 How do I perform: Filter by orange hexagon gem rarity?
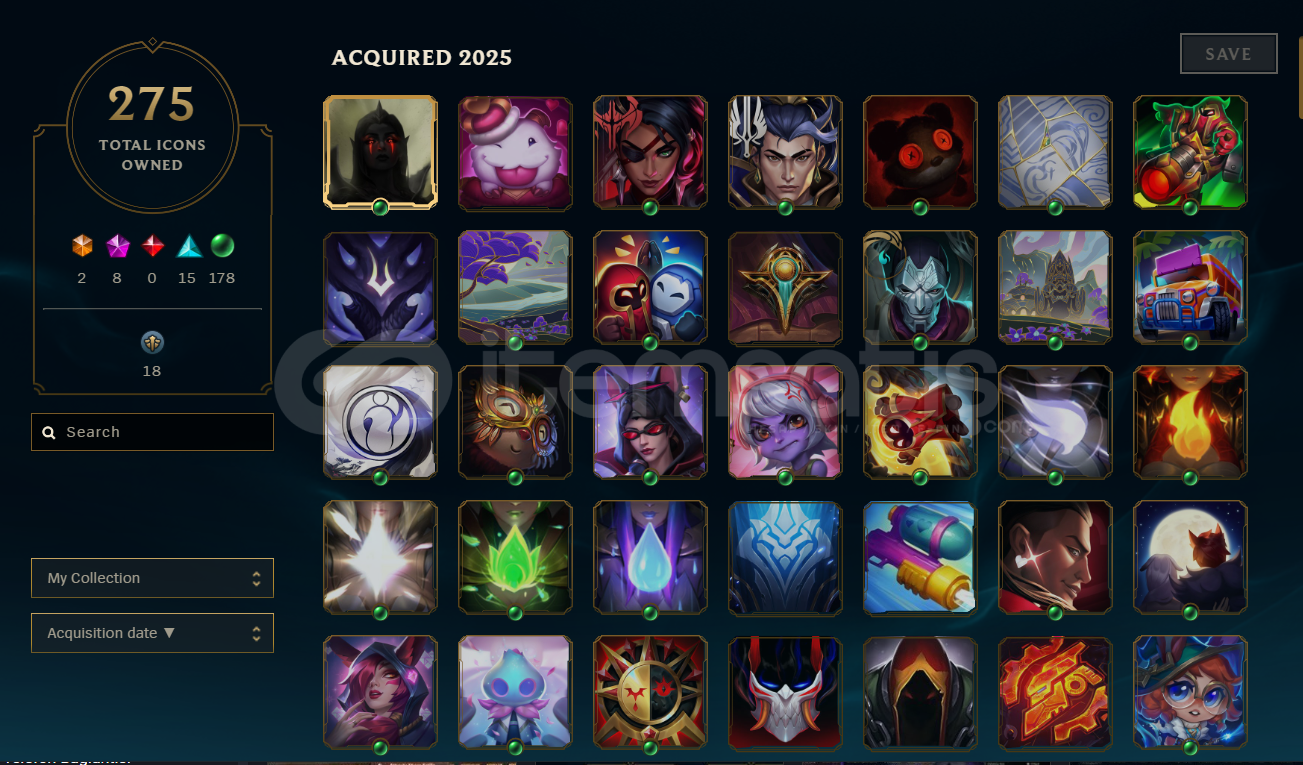tap(82, 246)
